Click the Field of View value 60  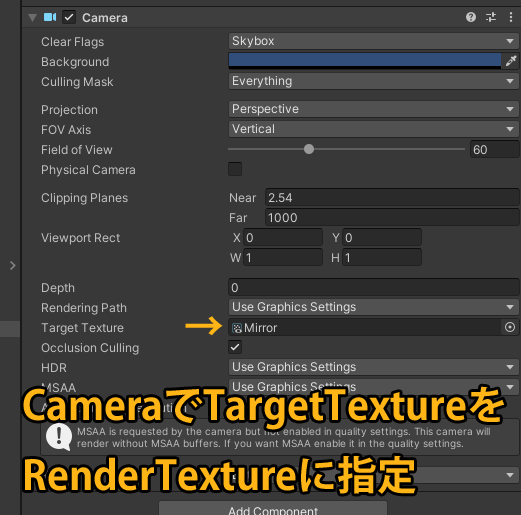tap(495, 149)
